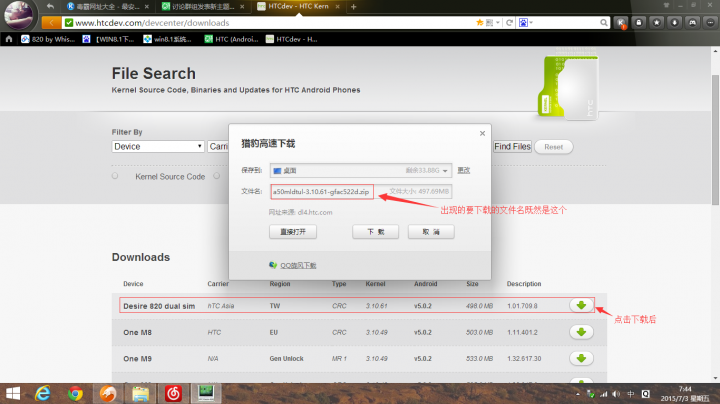Open Windows Start button
The height and width of the screenshot is (404, 720).
[x=13, y=393]
